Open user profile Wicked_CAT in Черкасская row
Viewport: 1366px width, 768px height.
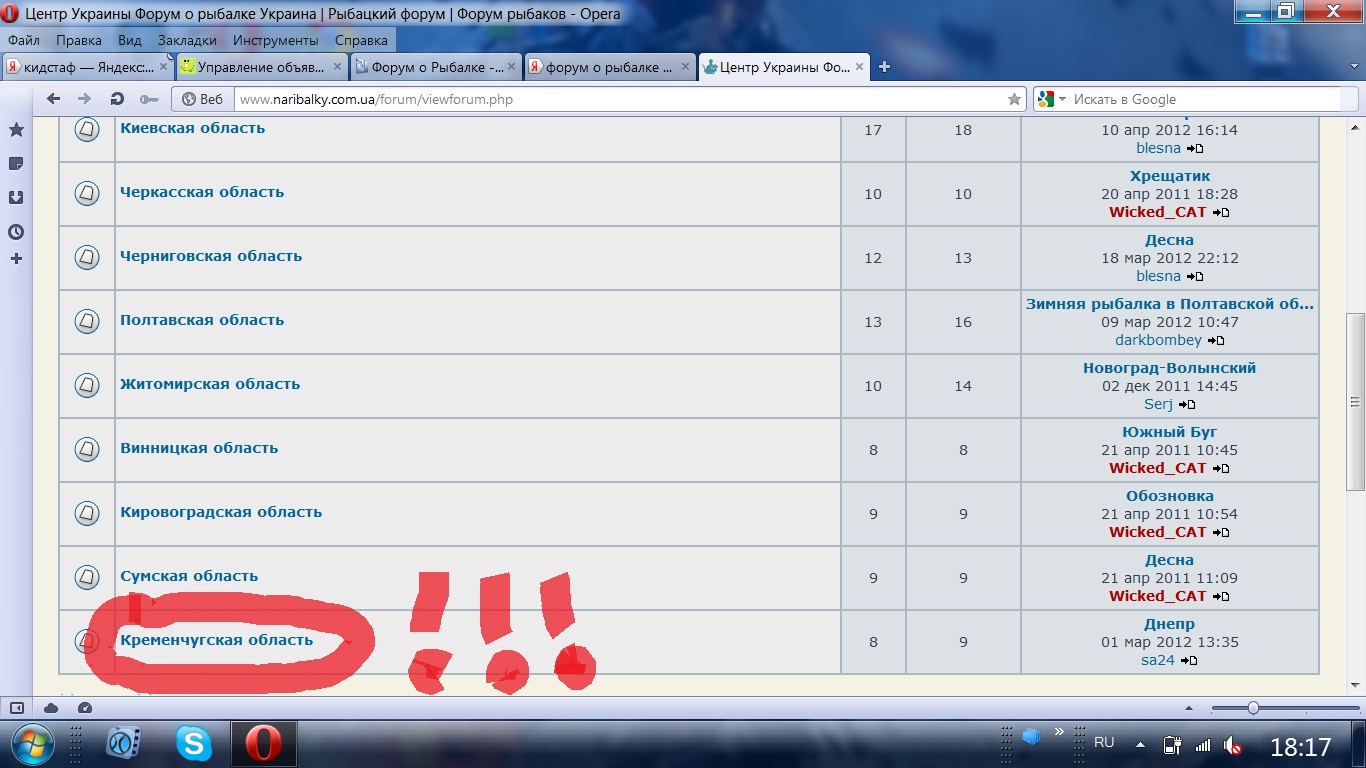[x=1157, y=212]
